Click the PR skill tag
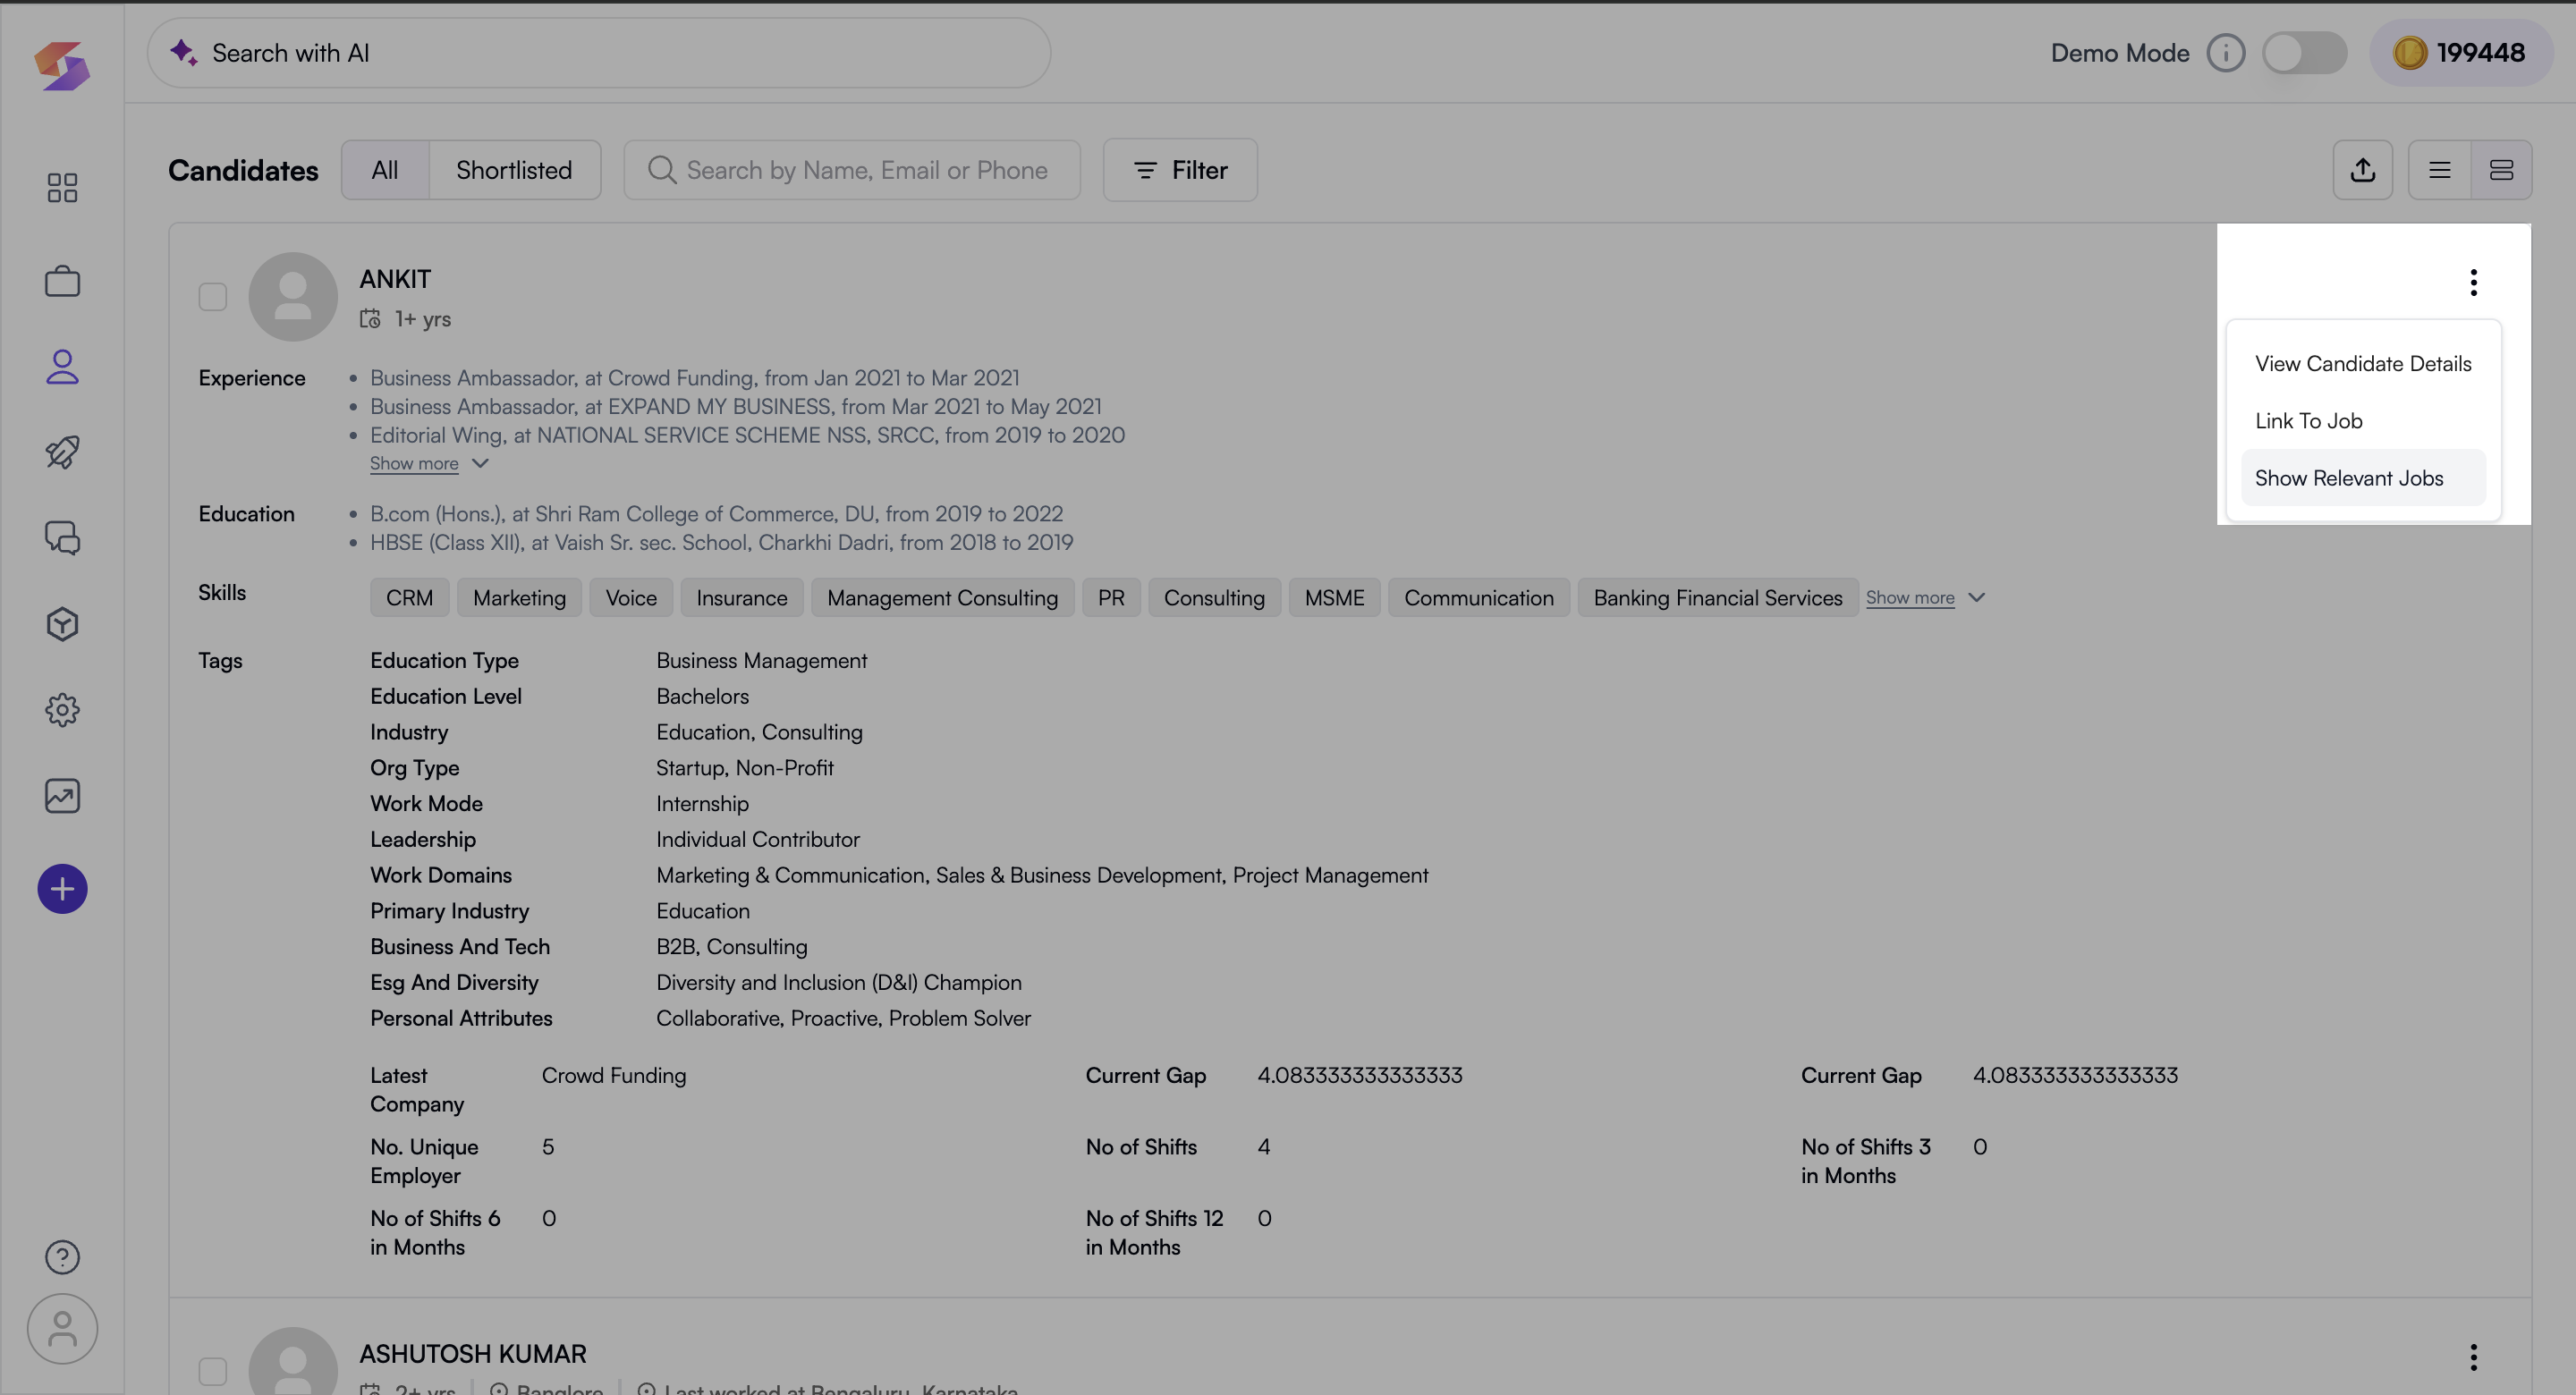The width and height of the screenshot is (2576, 1395). 1111,598
